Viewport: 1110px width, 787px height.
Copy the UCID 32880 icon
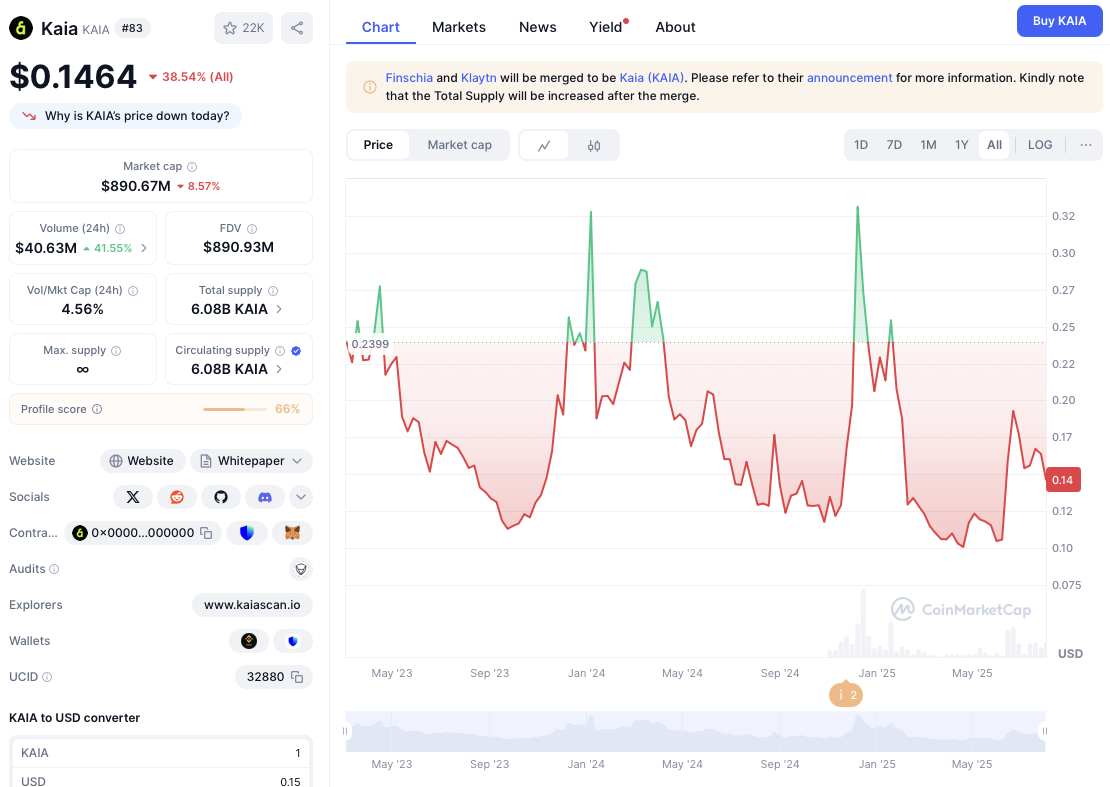coord(297,677)
